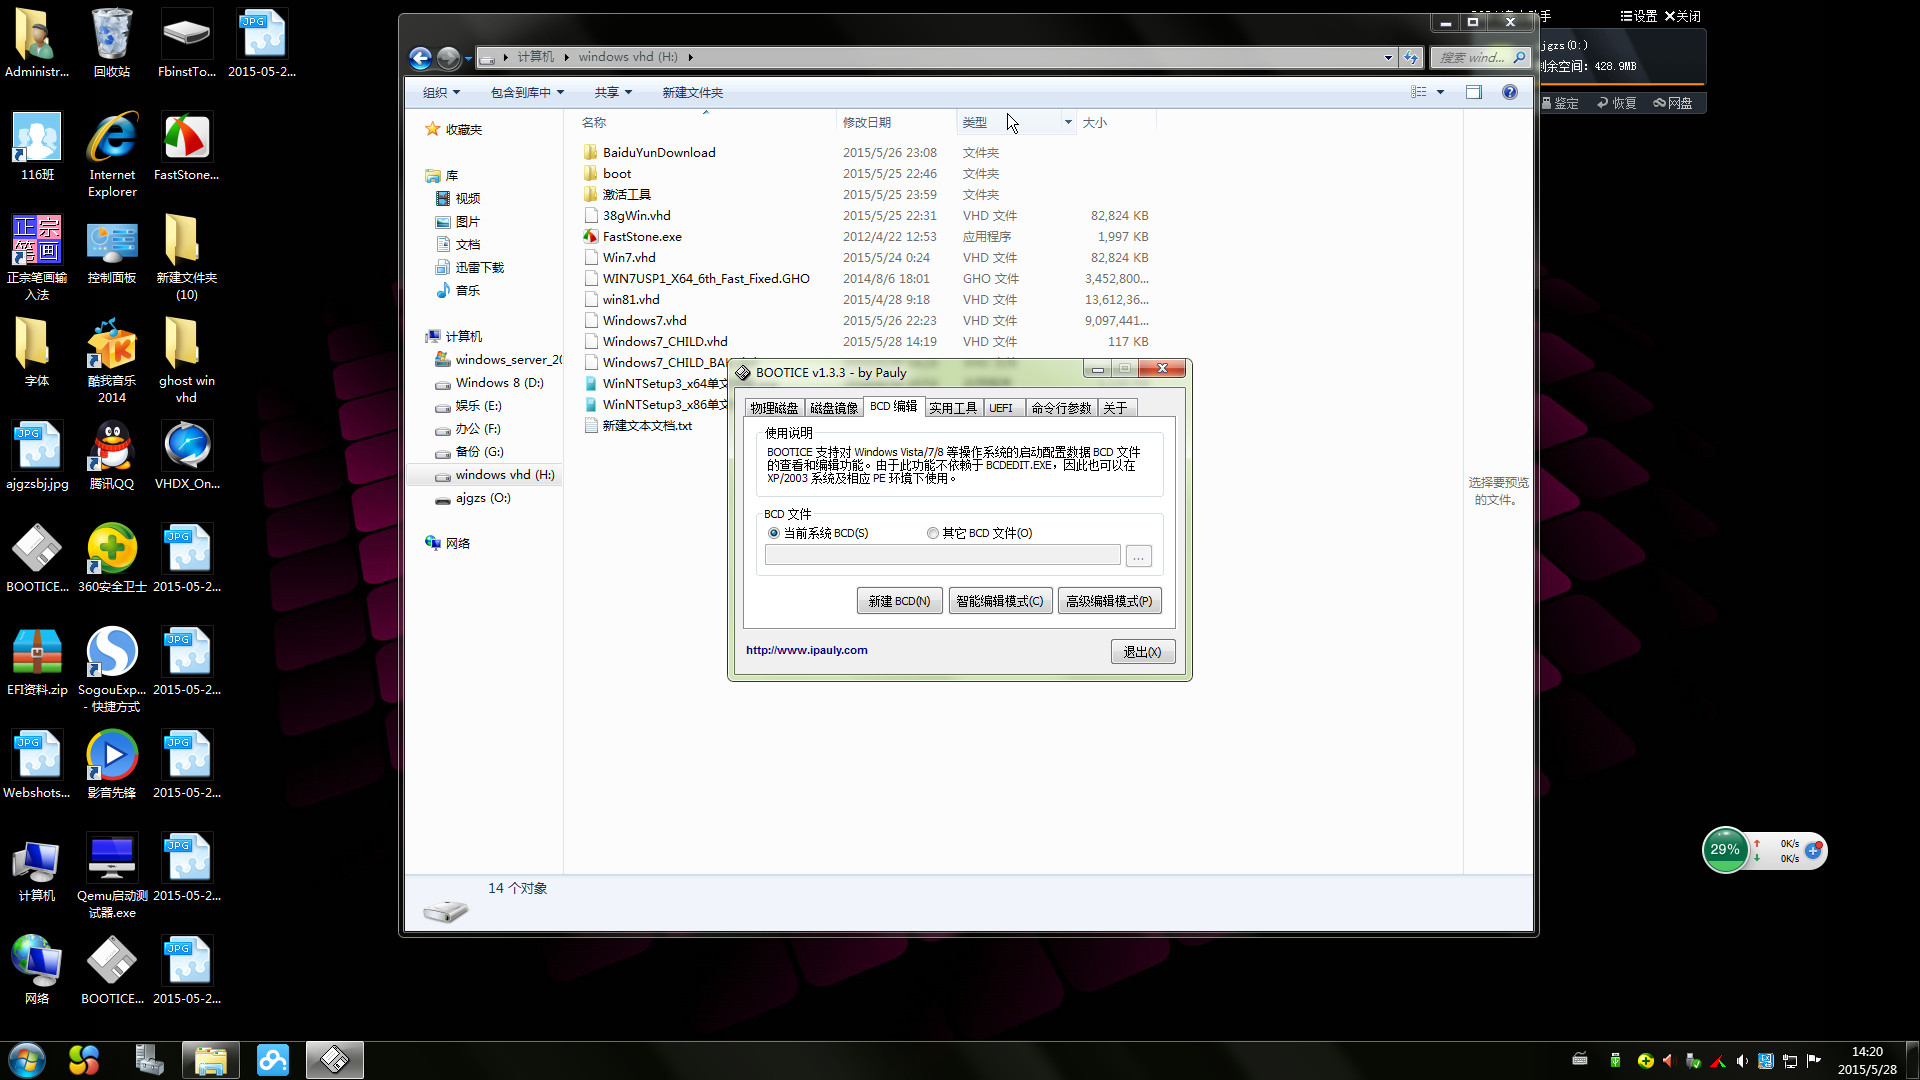Switch to 磁盘镜像 tab

834,408
